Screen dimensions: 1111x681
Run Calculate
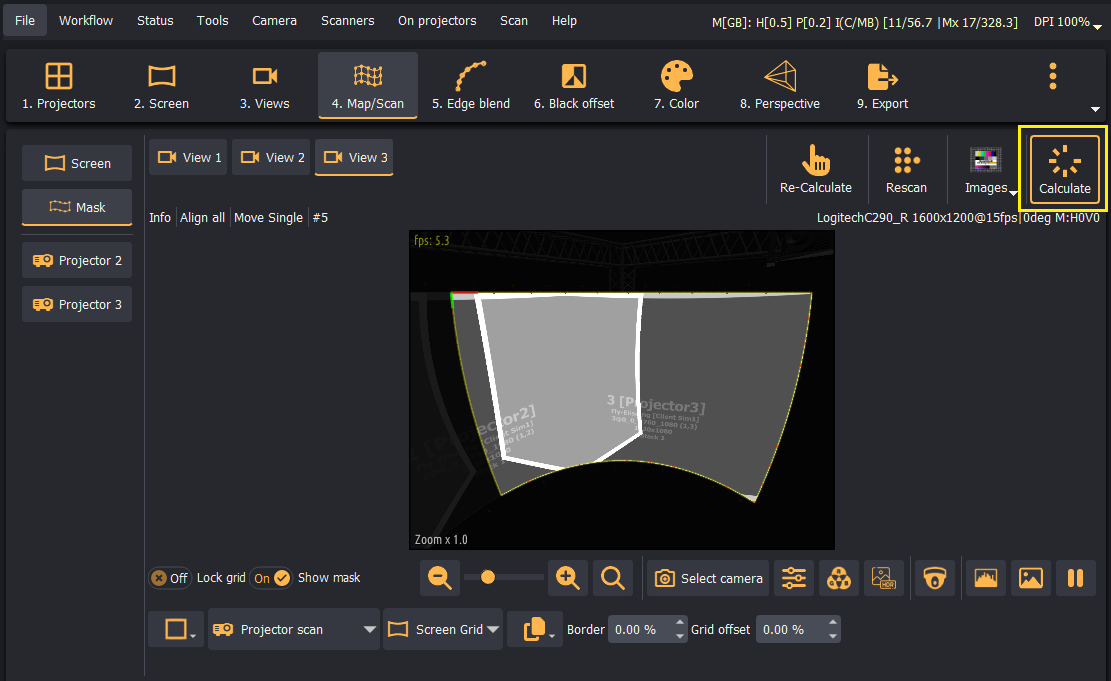pyautogui.click(x=1064, y=170)
